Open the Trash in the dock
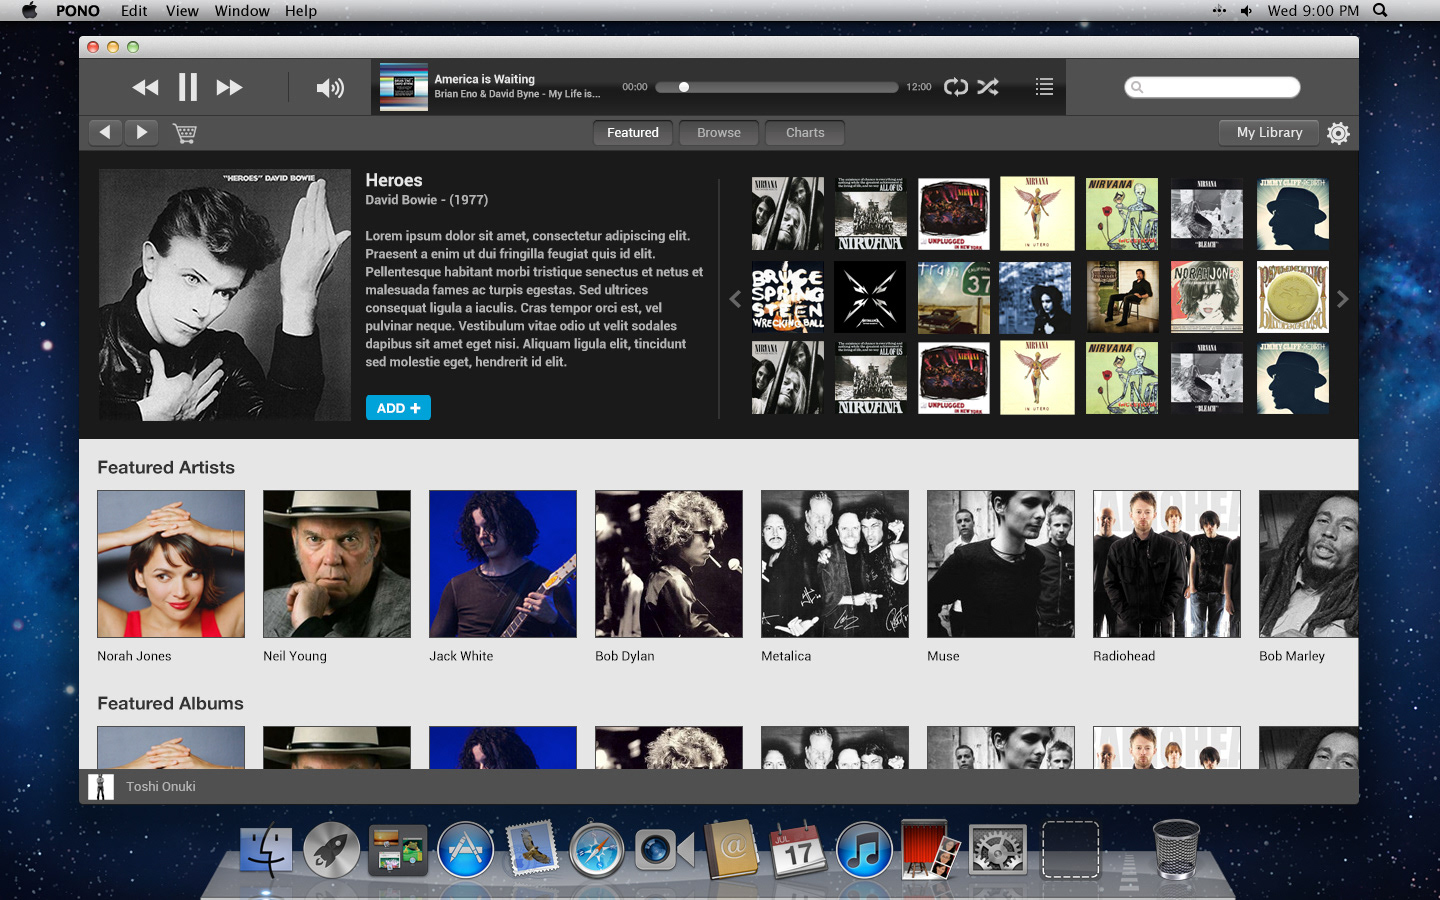 1176,849
